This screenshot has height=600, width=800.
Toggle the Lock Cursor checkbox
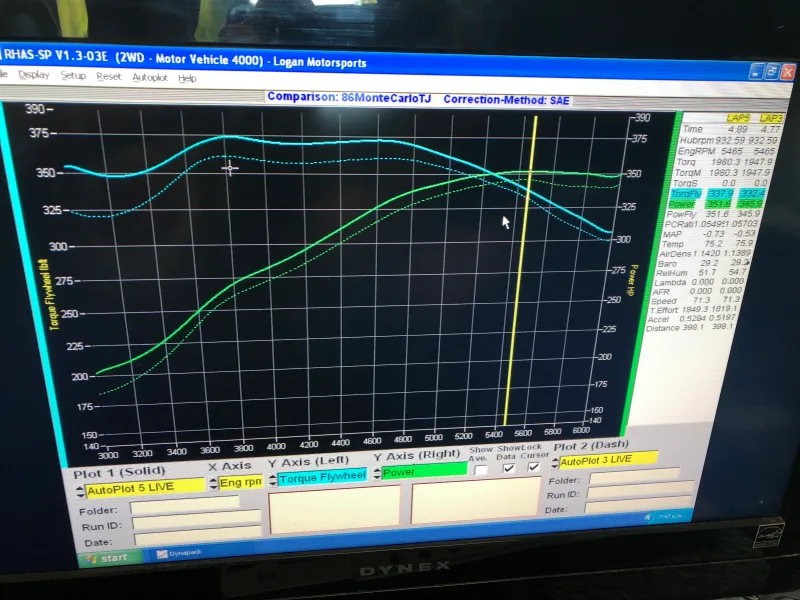[x=534, y=468]
